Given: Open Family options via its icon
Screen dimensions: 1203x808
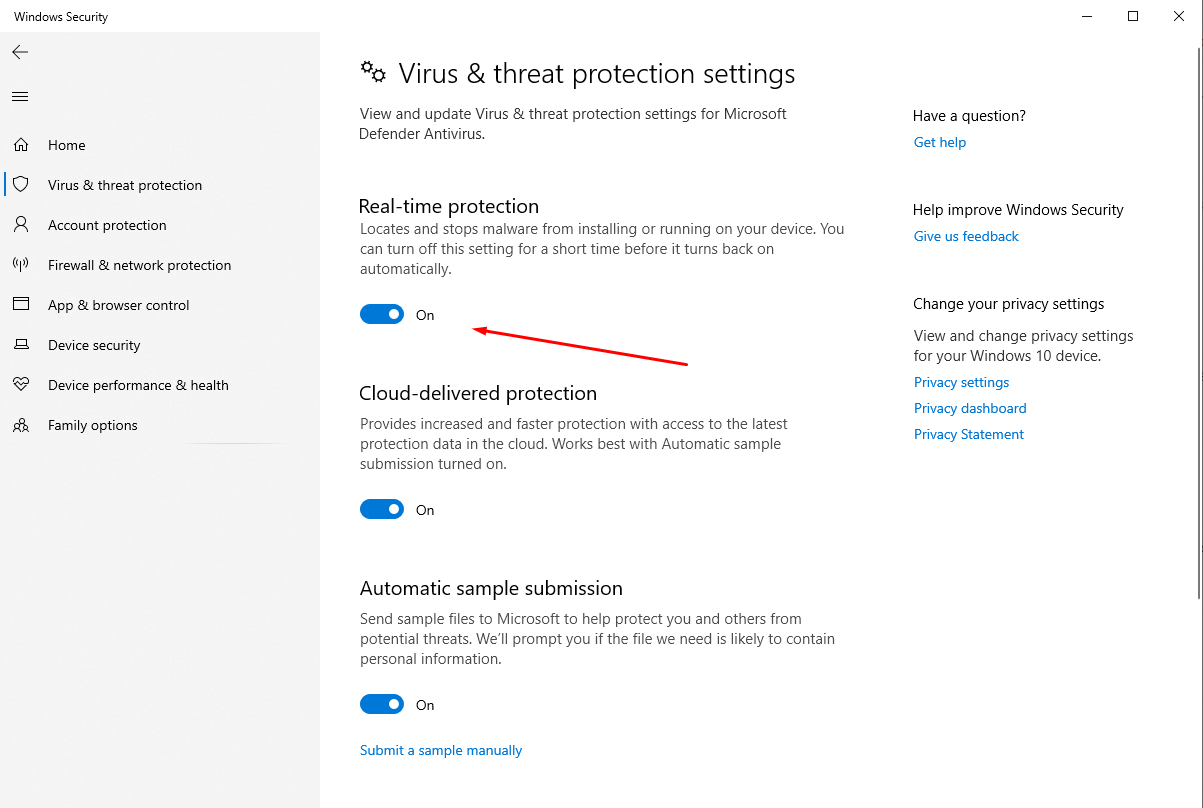Looking at the screenshot, I should tap(21, 424).
